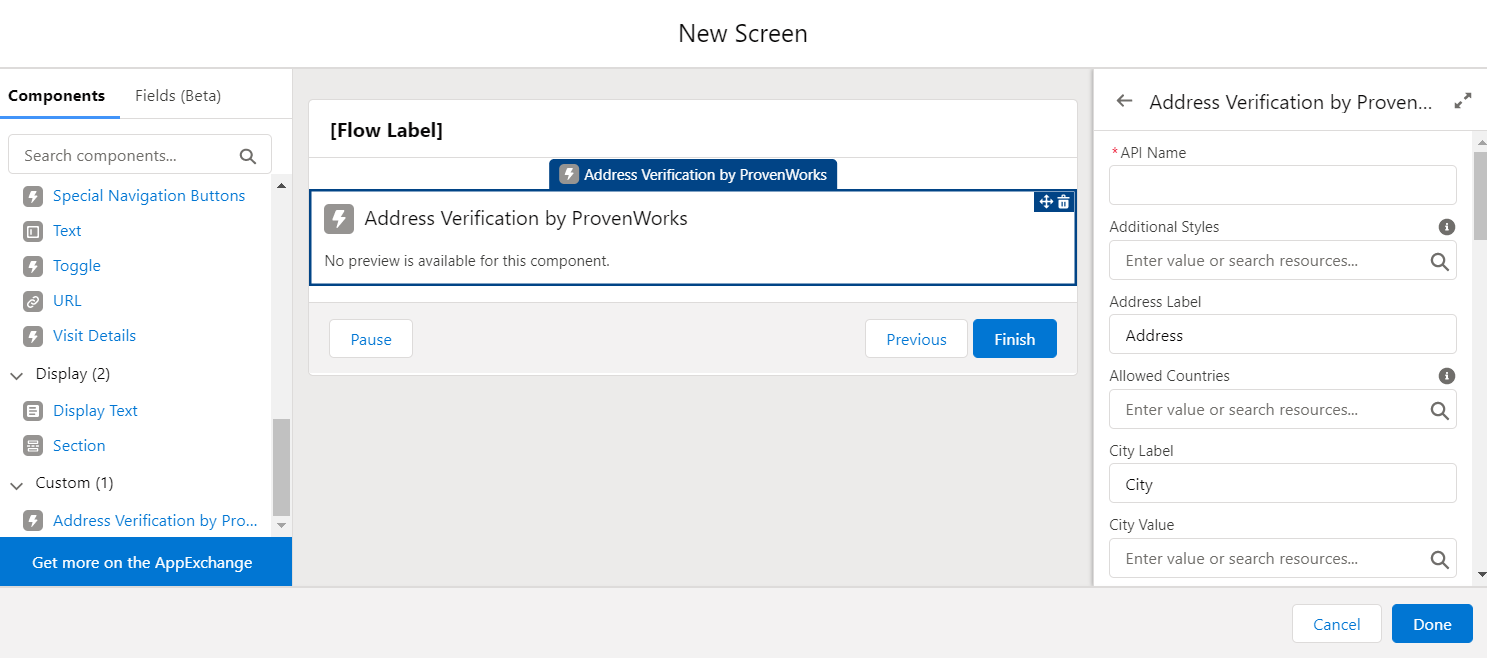This screenshot has height=658, width=1487.
Task: Click the URL link icon
Action: point(33,301)
